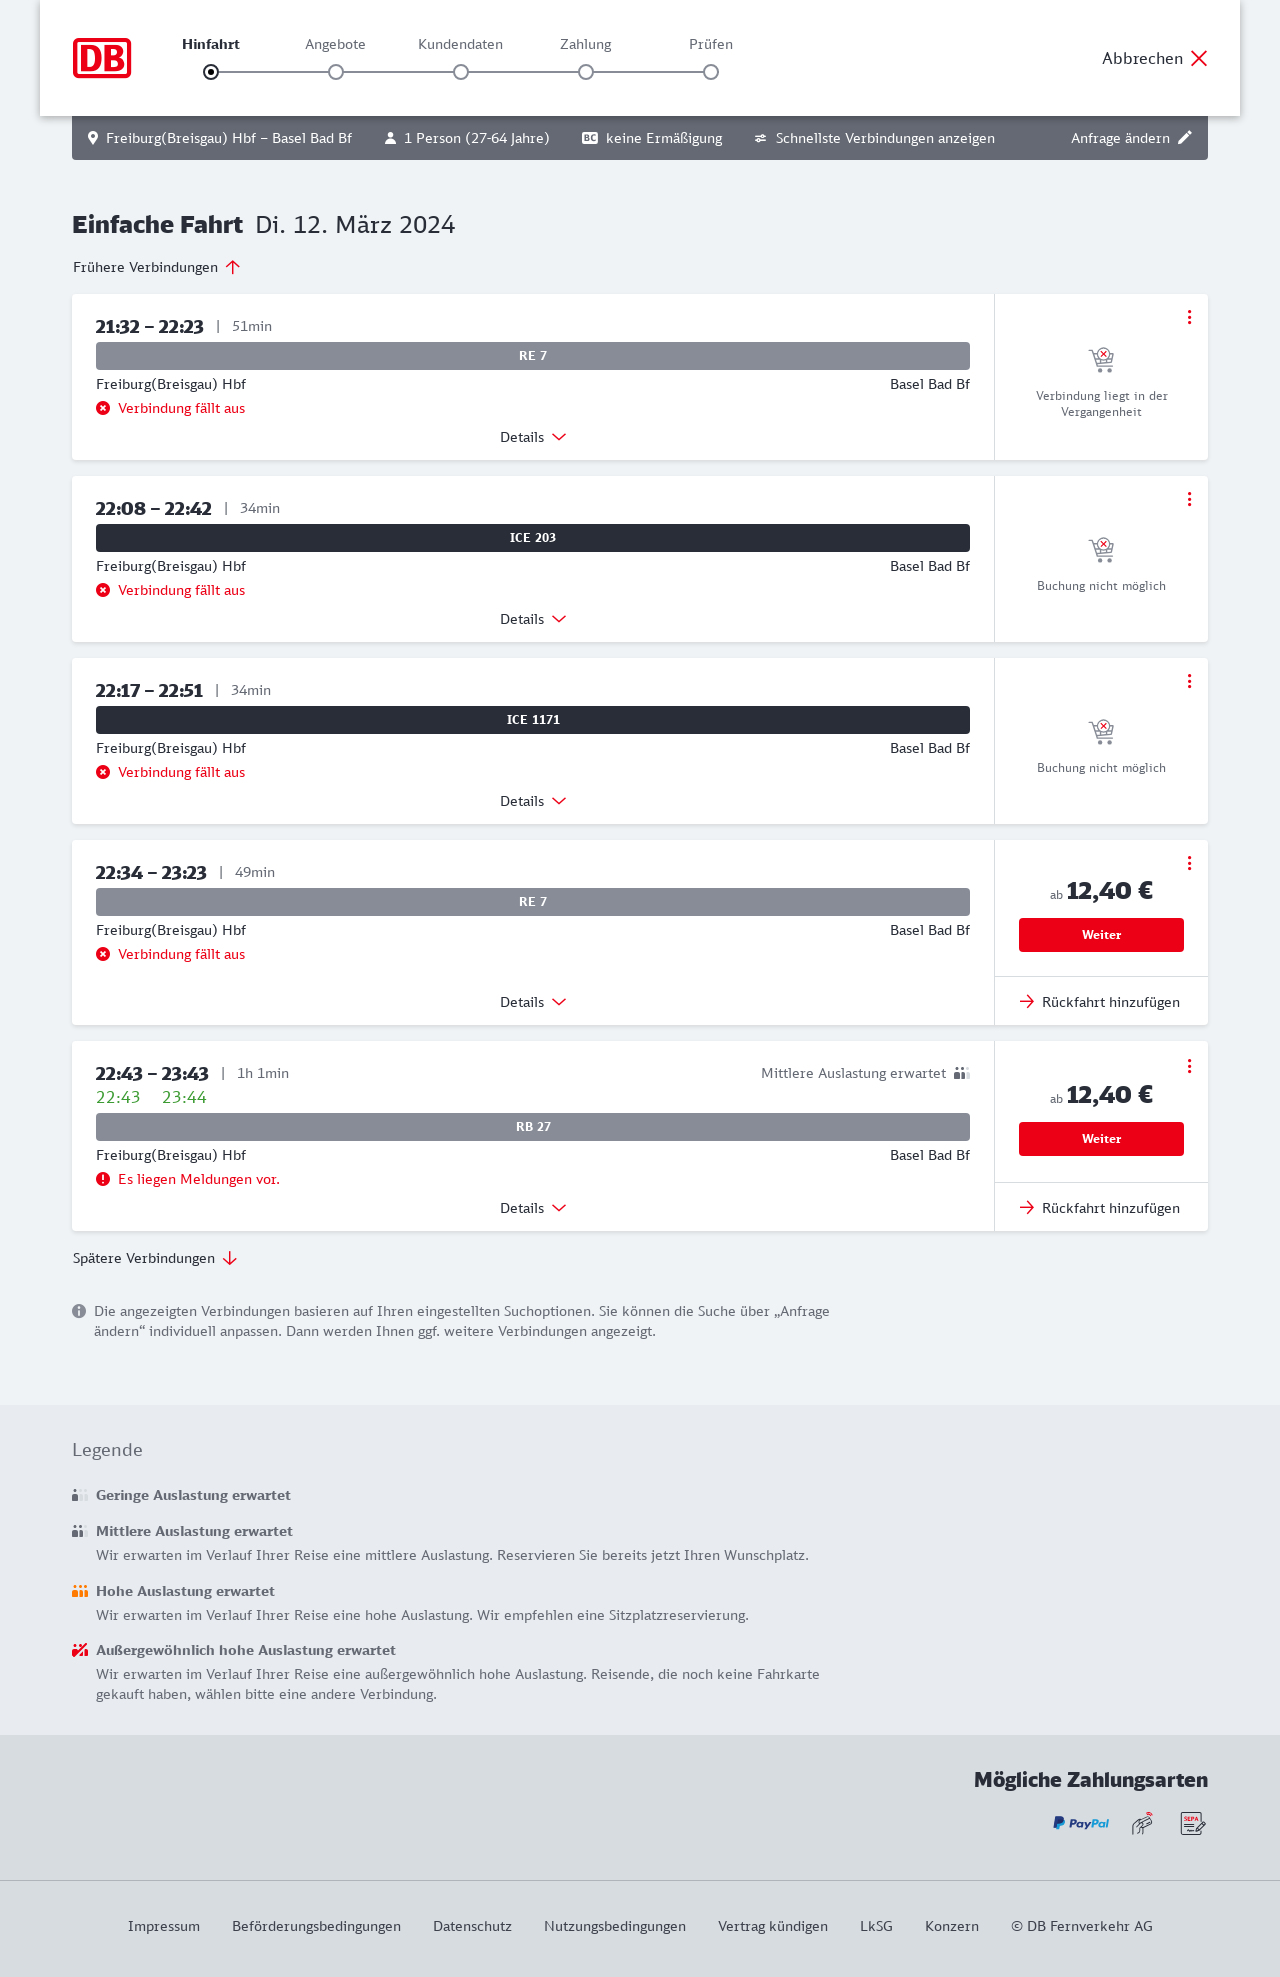Image resolution: width=1280 pixels, height=1977 pixels.
Task: Open three-dot menu for RB 27 connection
Action: [x=1189, y=1066]
